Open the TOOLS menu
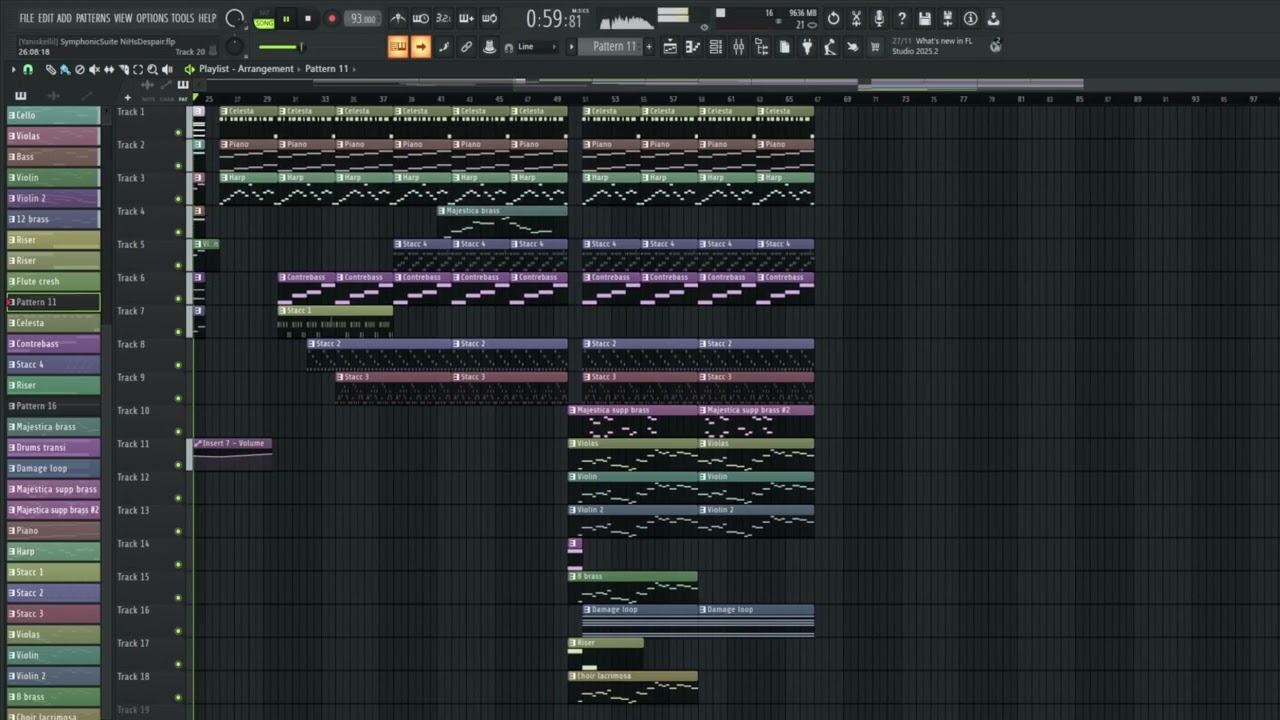 [x=182, y=18]
